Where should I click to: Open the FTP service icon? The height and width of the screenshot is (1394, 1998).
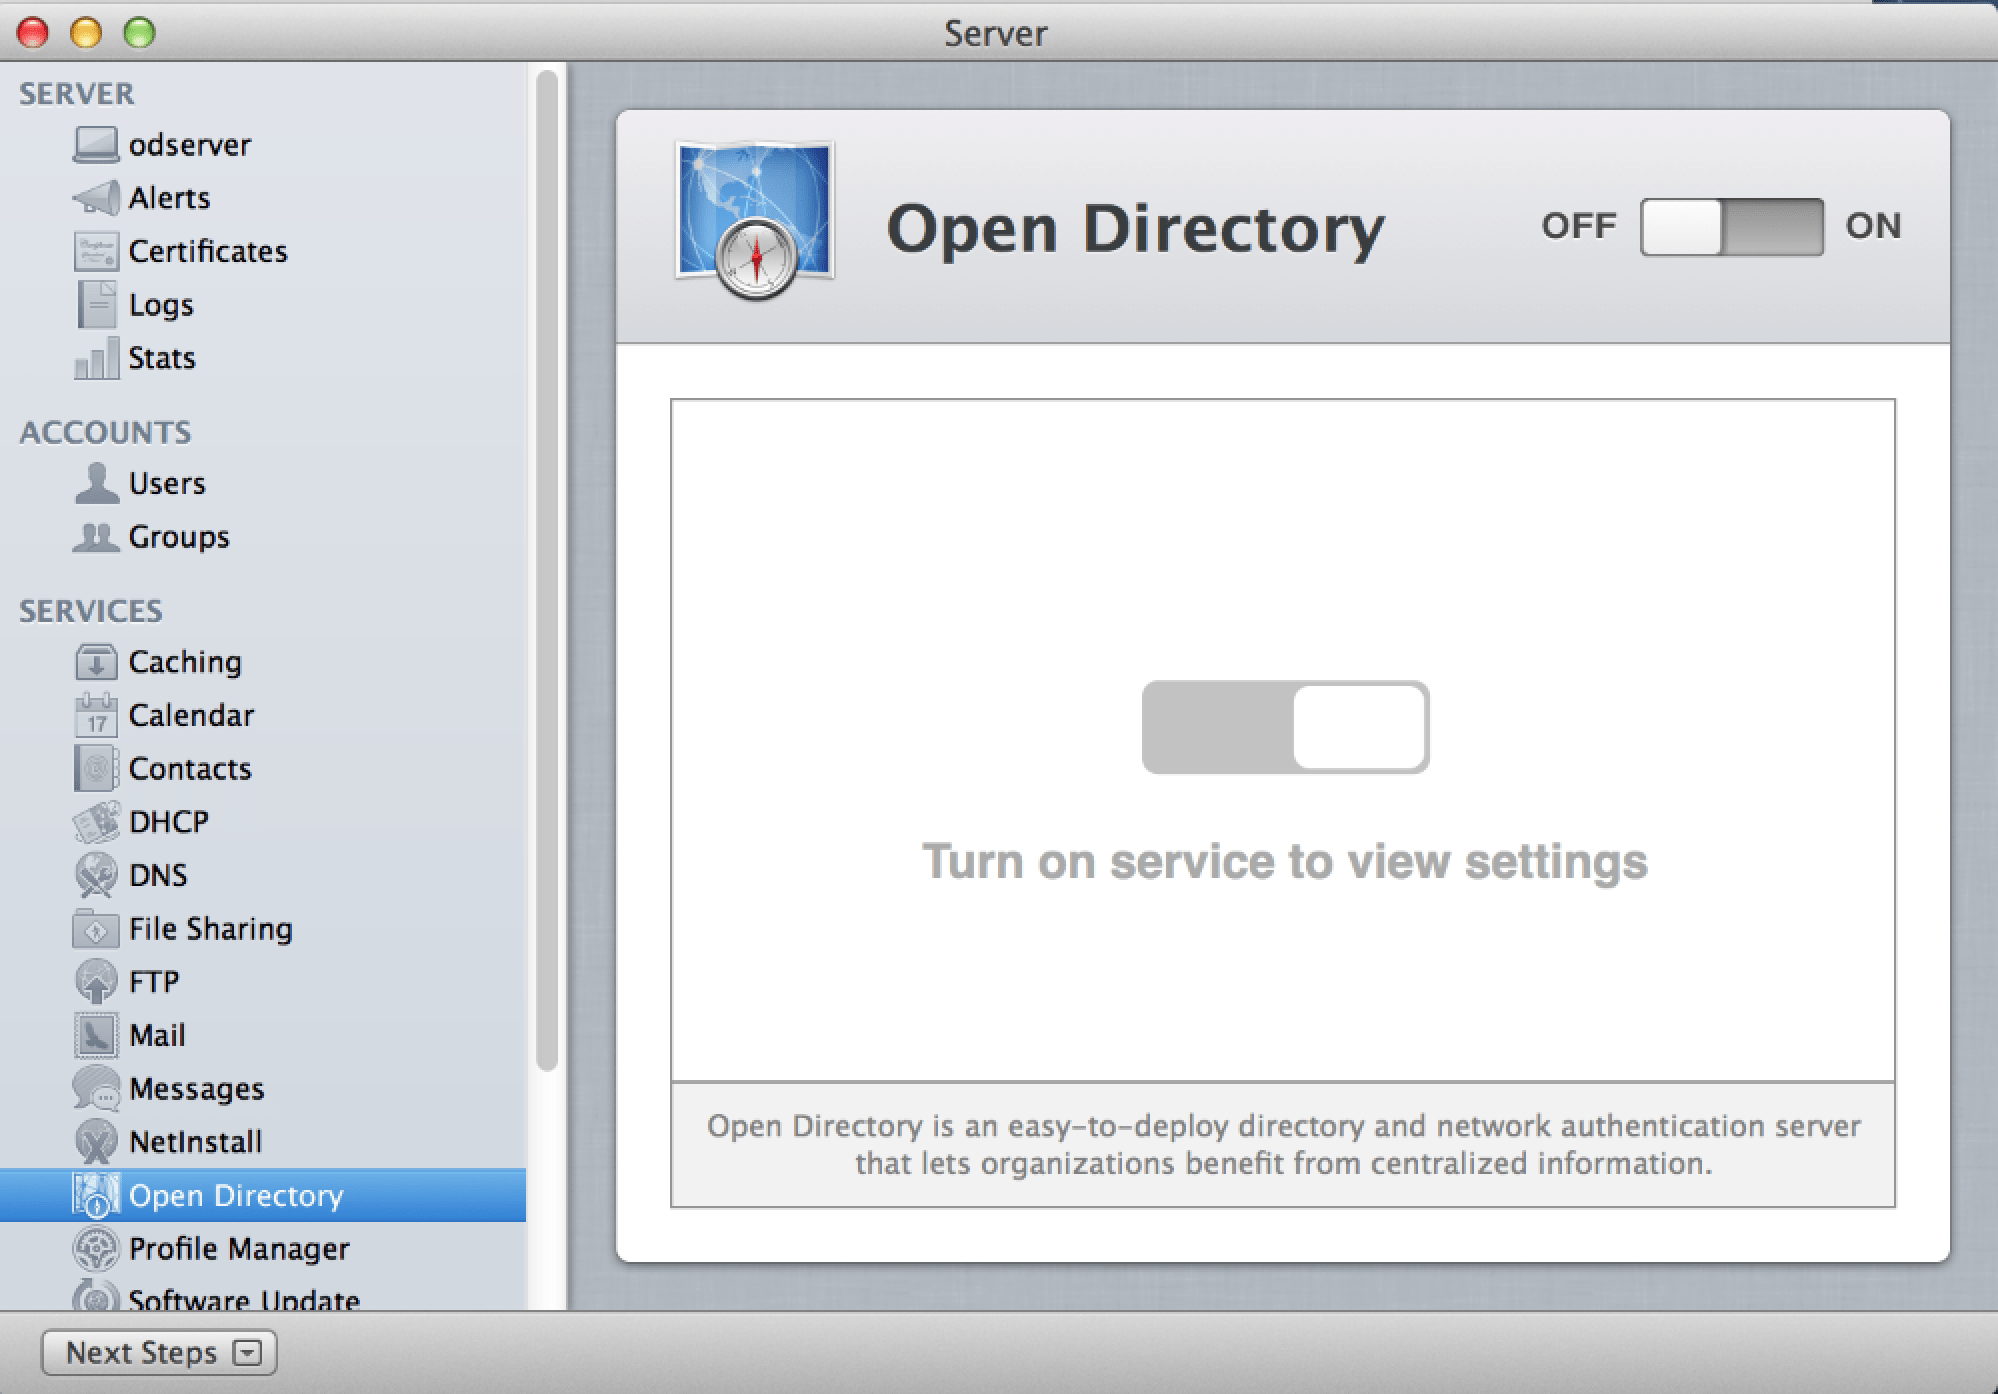click(96, 981)
